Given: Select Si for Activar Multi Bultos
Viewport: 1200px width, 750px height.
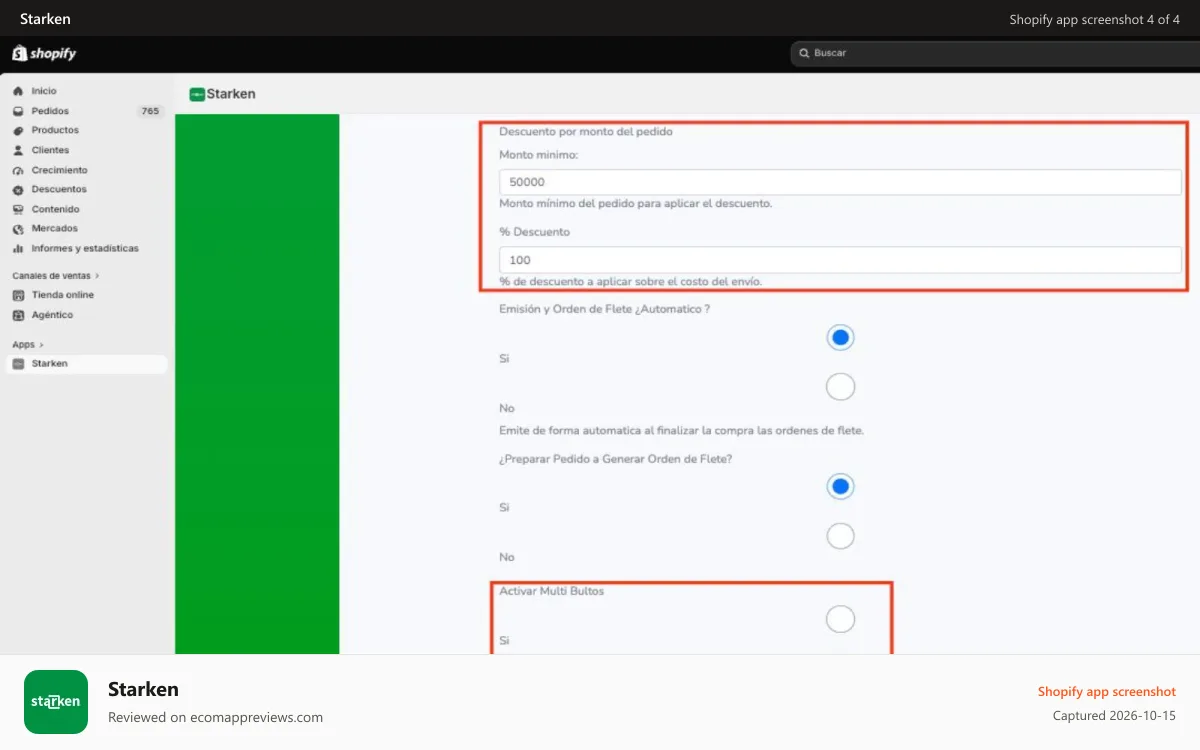Looking at the screenshot, I should pos(840,619).
